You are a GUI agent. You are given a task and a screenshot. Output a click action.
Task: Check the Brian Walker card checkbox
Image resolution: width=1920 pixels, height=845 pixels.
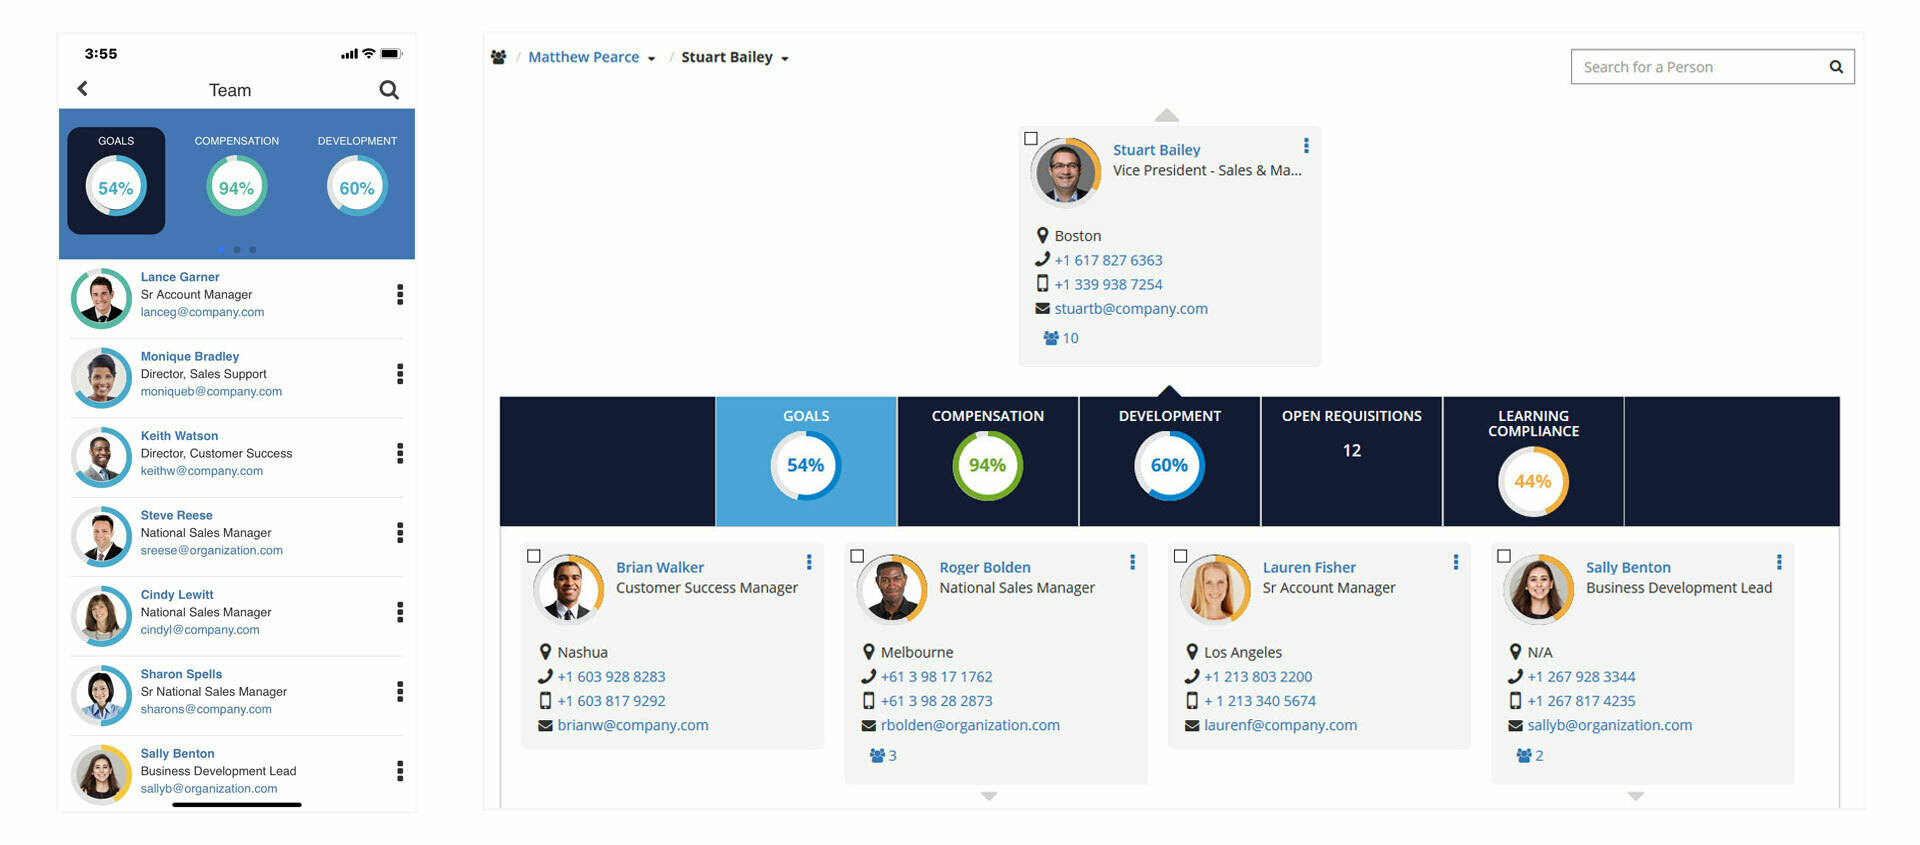coord(534,556)
